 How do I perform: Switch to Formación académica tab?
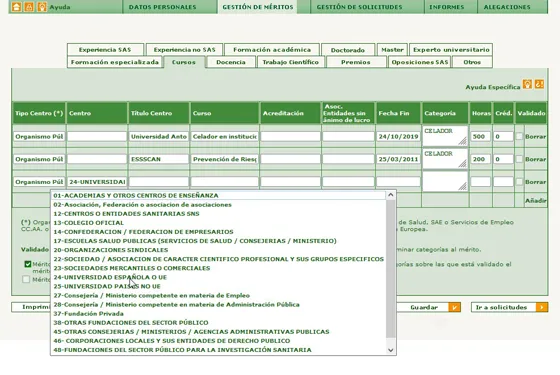point(272,50)
